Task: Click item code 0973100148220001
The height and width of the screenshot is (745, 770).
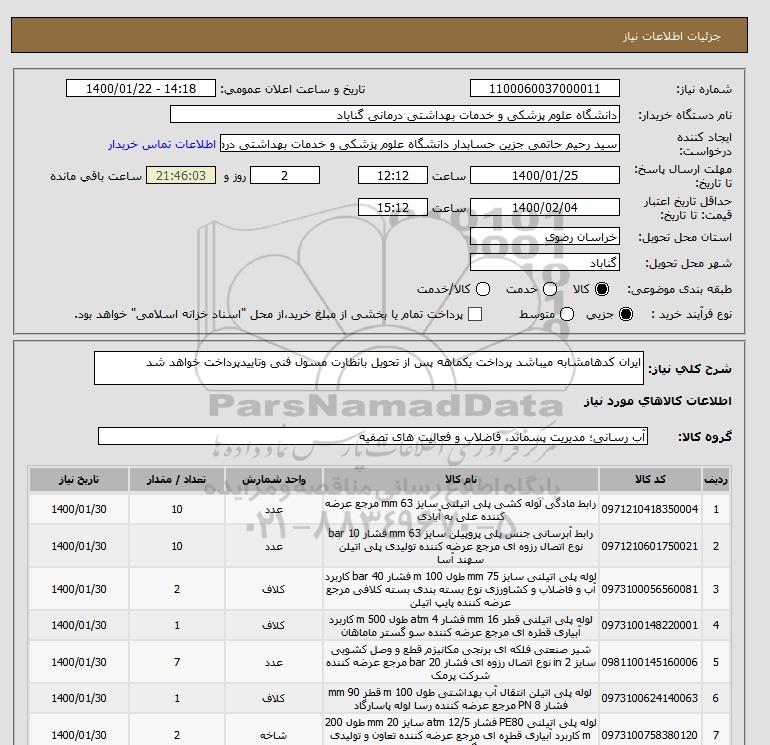Action: (650, 625)
